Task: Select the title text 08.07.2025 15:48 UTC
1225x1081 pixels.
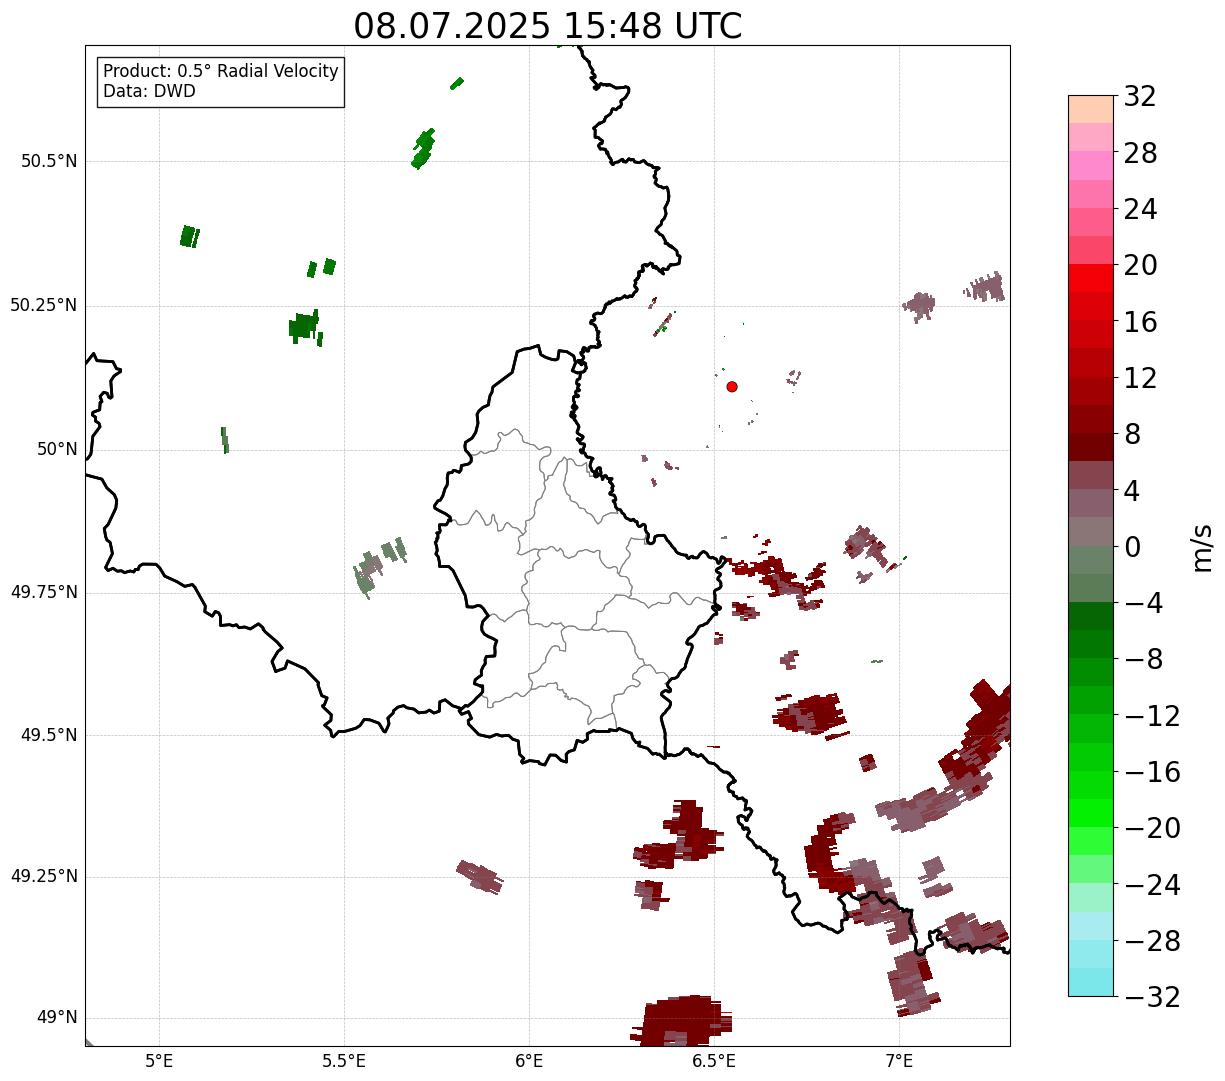Action: [548, 26]
